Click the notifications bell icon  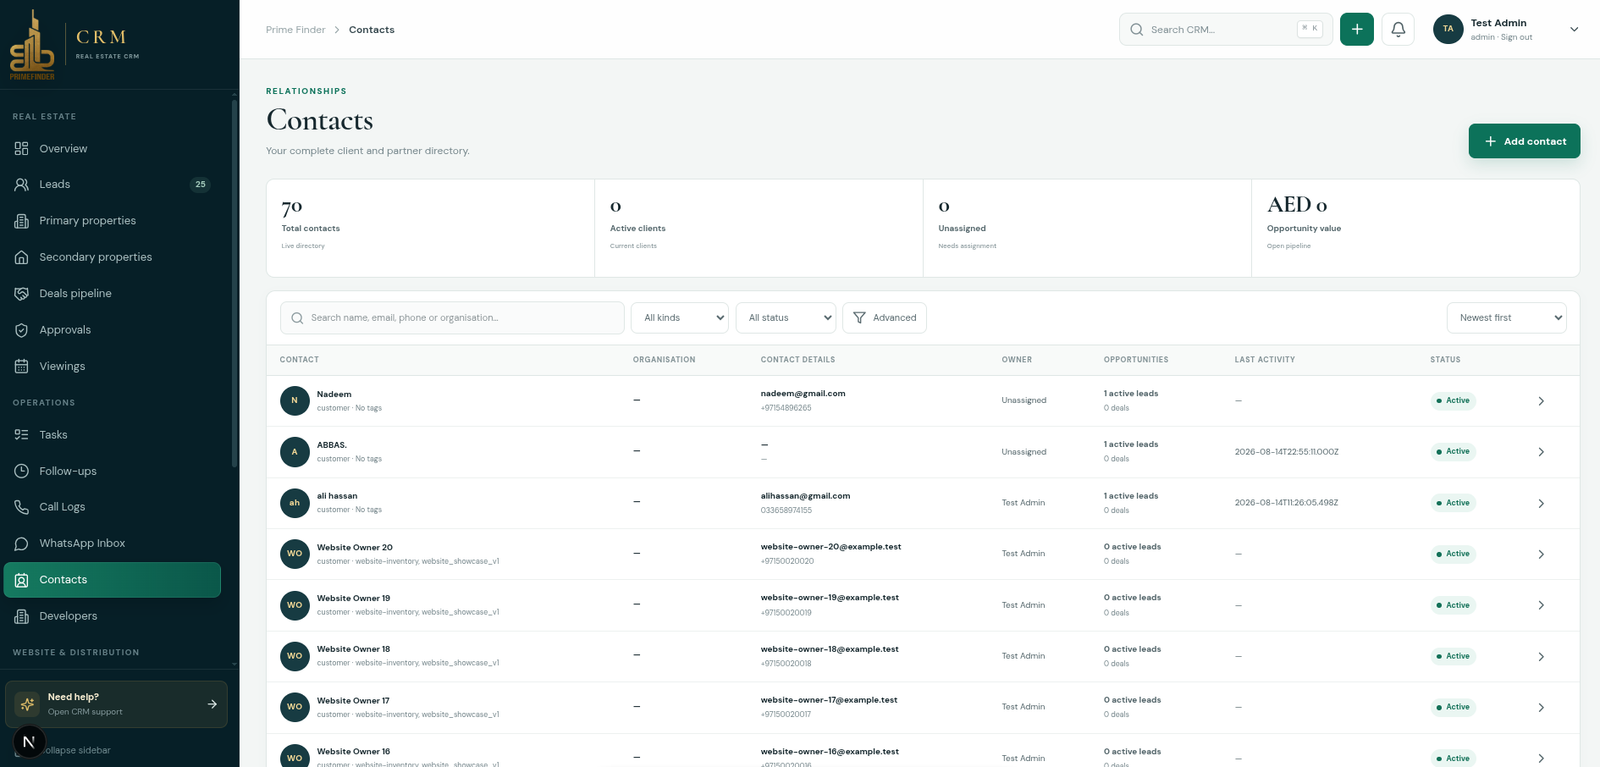(x=1398, y=29)
